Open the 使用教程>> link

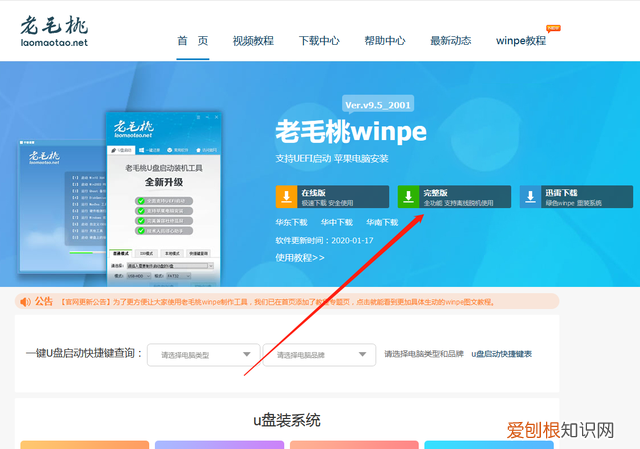coord(300,258)
